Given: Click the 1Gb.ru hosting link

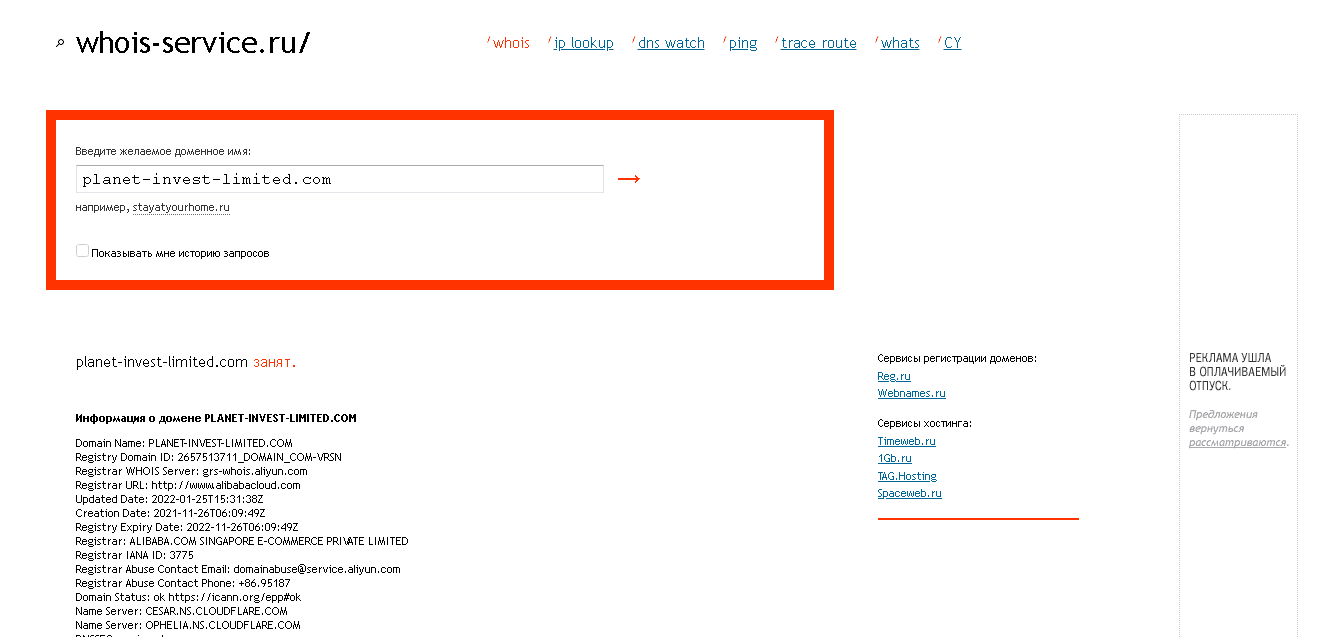Looking at the screenshot, I should [894, 459].
